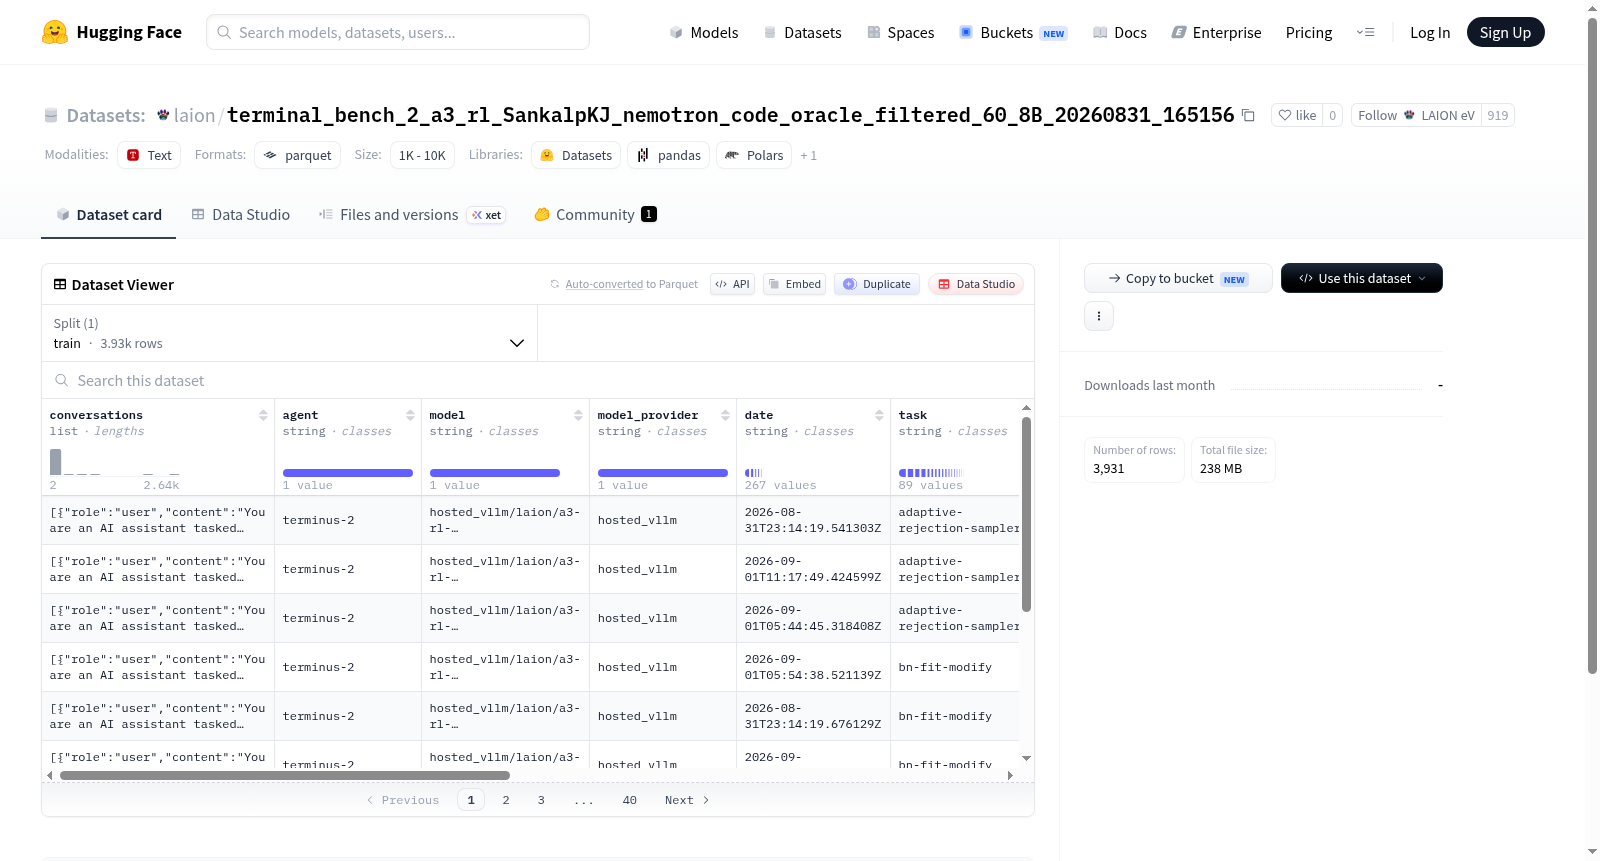Viewport: 1600px width, 861px height.
Task: Click the Datasets breadcrumb icon
Action: click(51, 116)
